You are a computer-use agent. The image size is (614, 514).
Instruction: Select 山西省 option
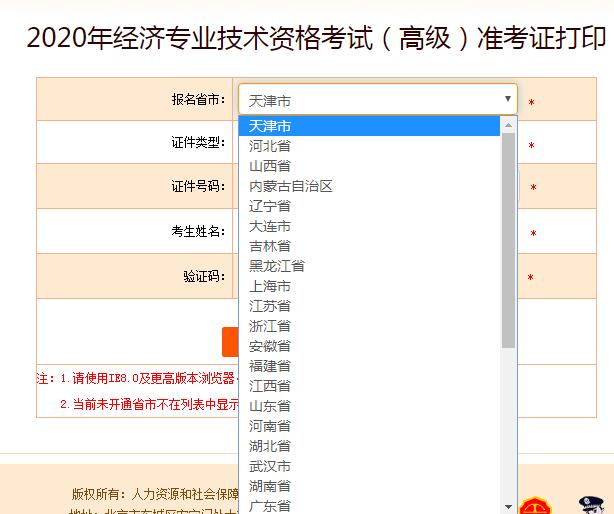click(x=270, y=166)
